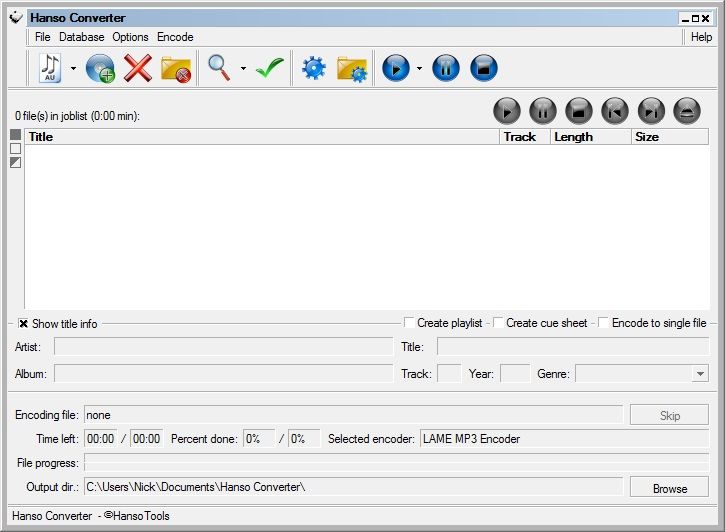Skip to next track gray button

tap(651, 111)
